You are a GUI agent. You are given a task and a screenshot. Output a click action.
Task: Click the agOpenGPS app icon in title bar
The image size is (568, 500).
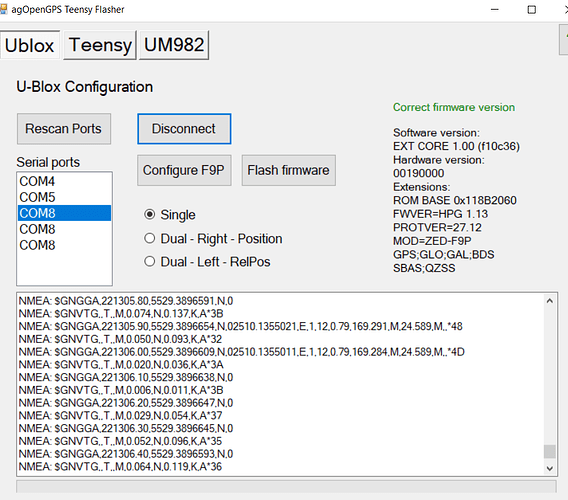(x=3, y=9)
